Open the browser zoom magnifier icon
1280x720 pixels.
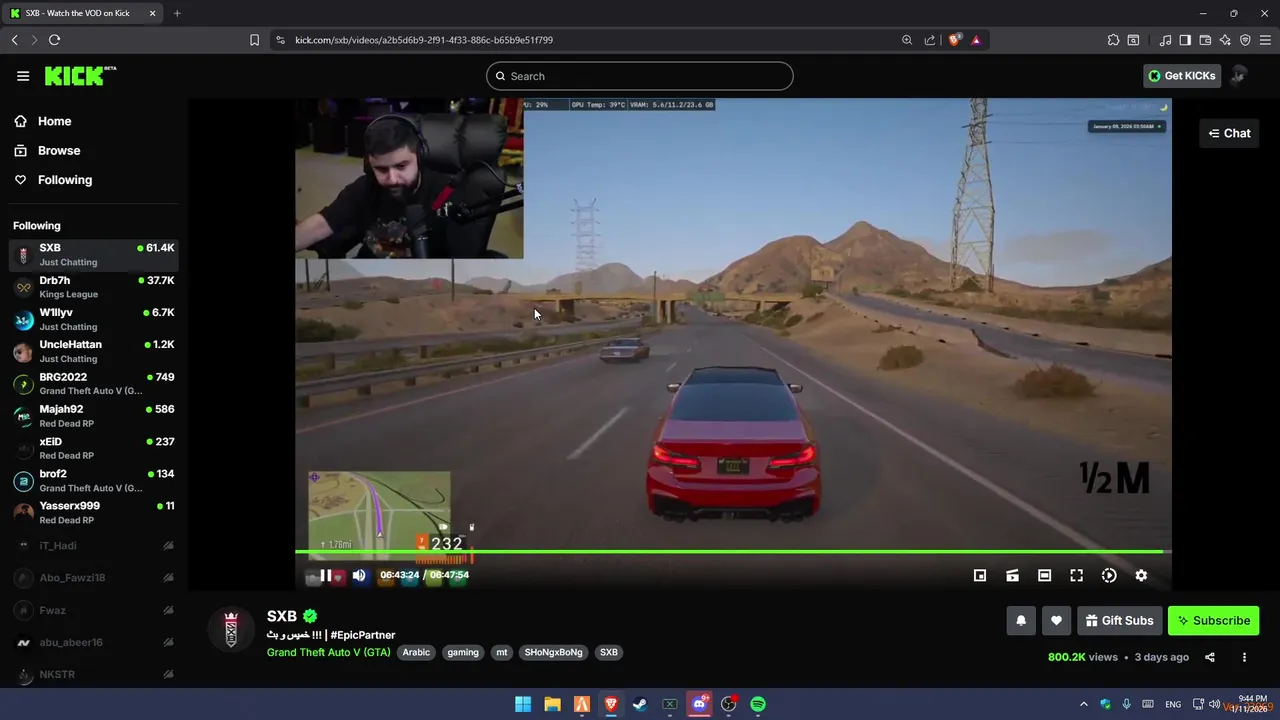tap(907, 40)
